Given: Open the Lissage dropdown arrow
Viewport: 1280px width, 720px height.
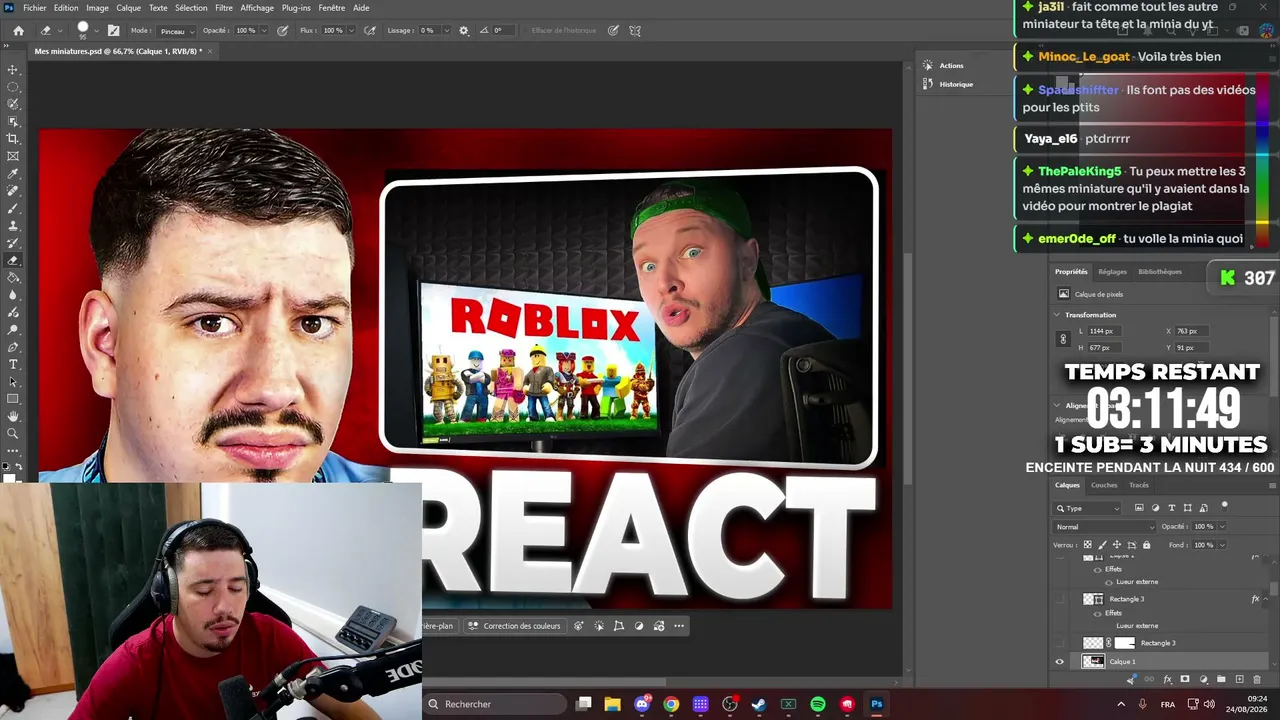Looking at the screenshot, I should [x=445, y=31].
